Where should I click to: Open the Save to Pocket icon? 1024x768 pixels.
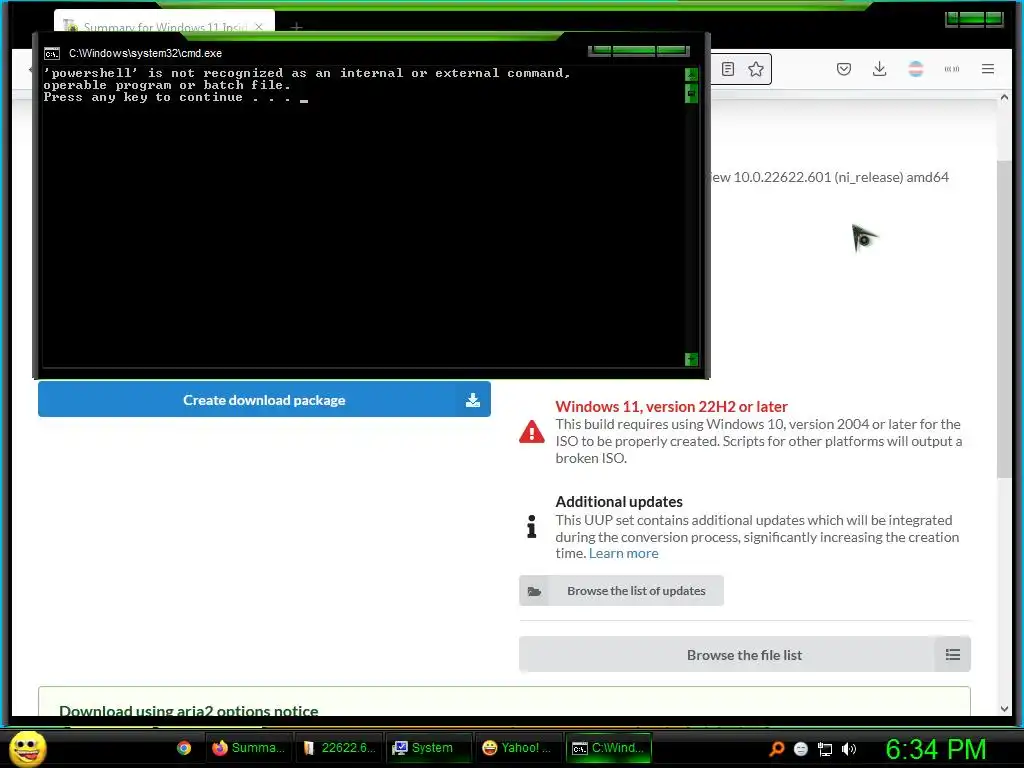pyautogui.click(x=844, y=69)
